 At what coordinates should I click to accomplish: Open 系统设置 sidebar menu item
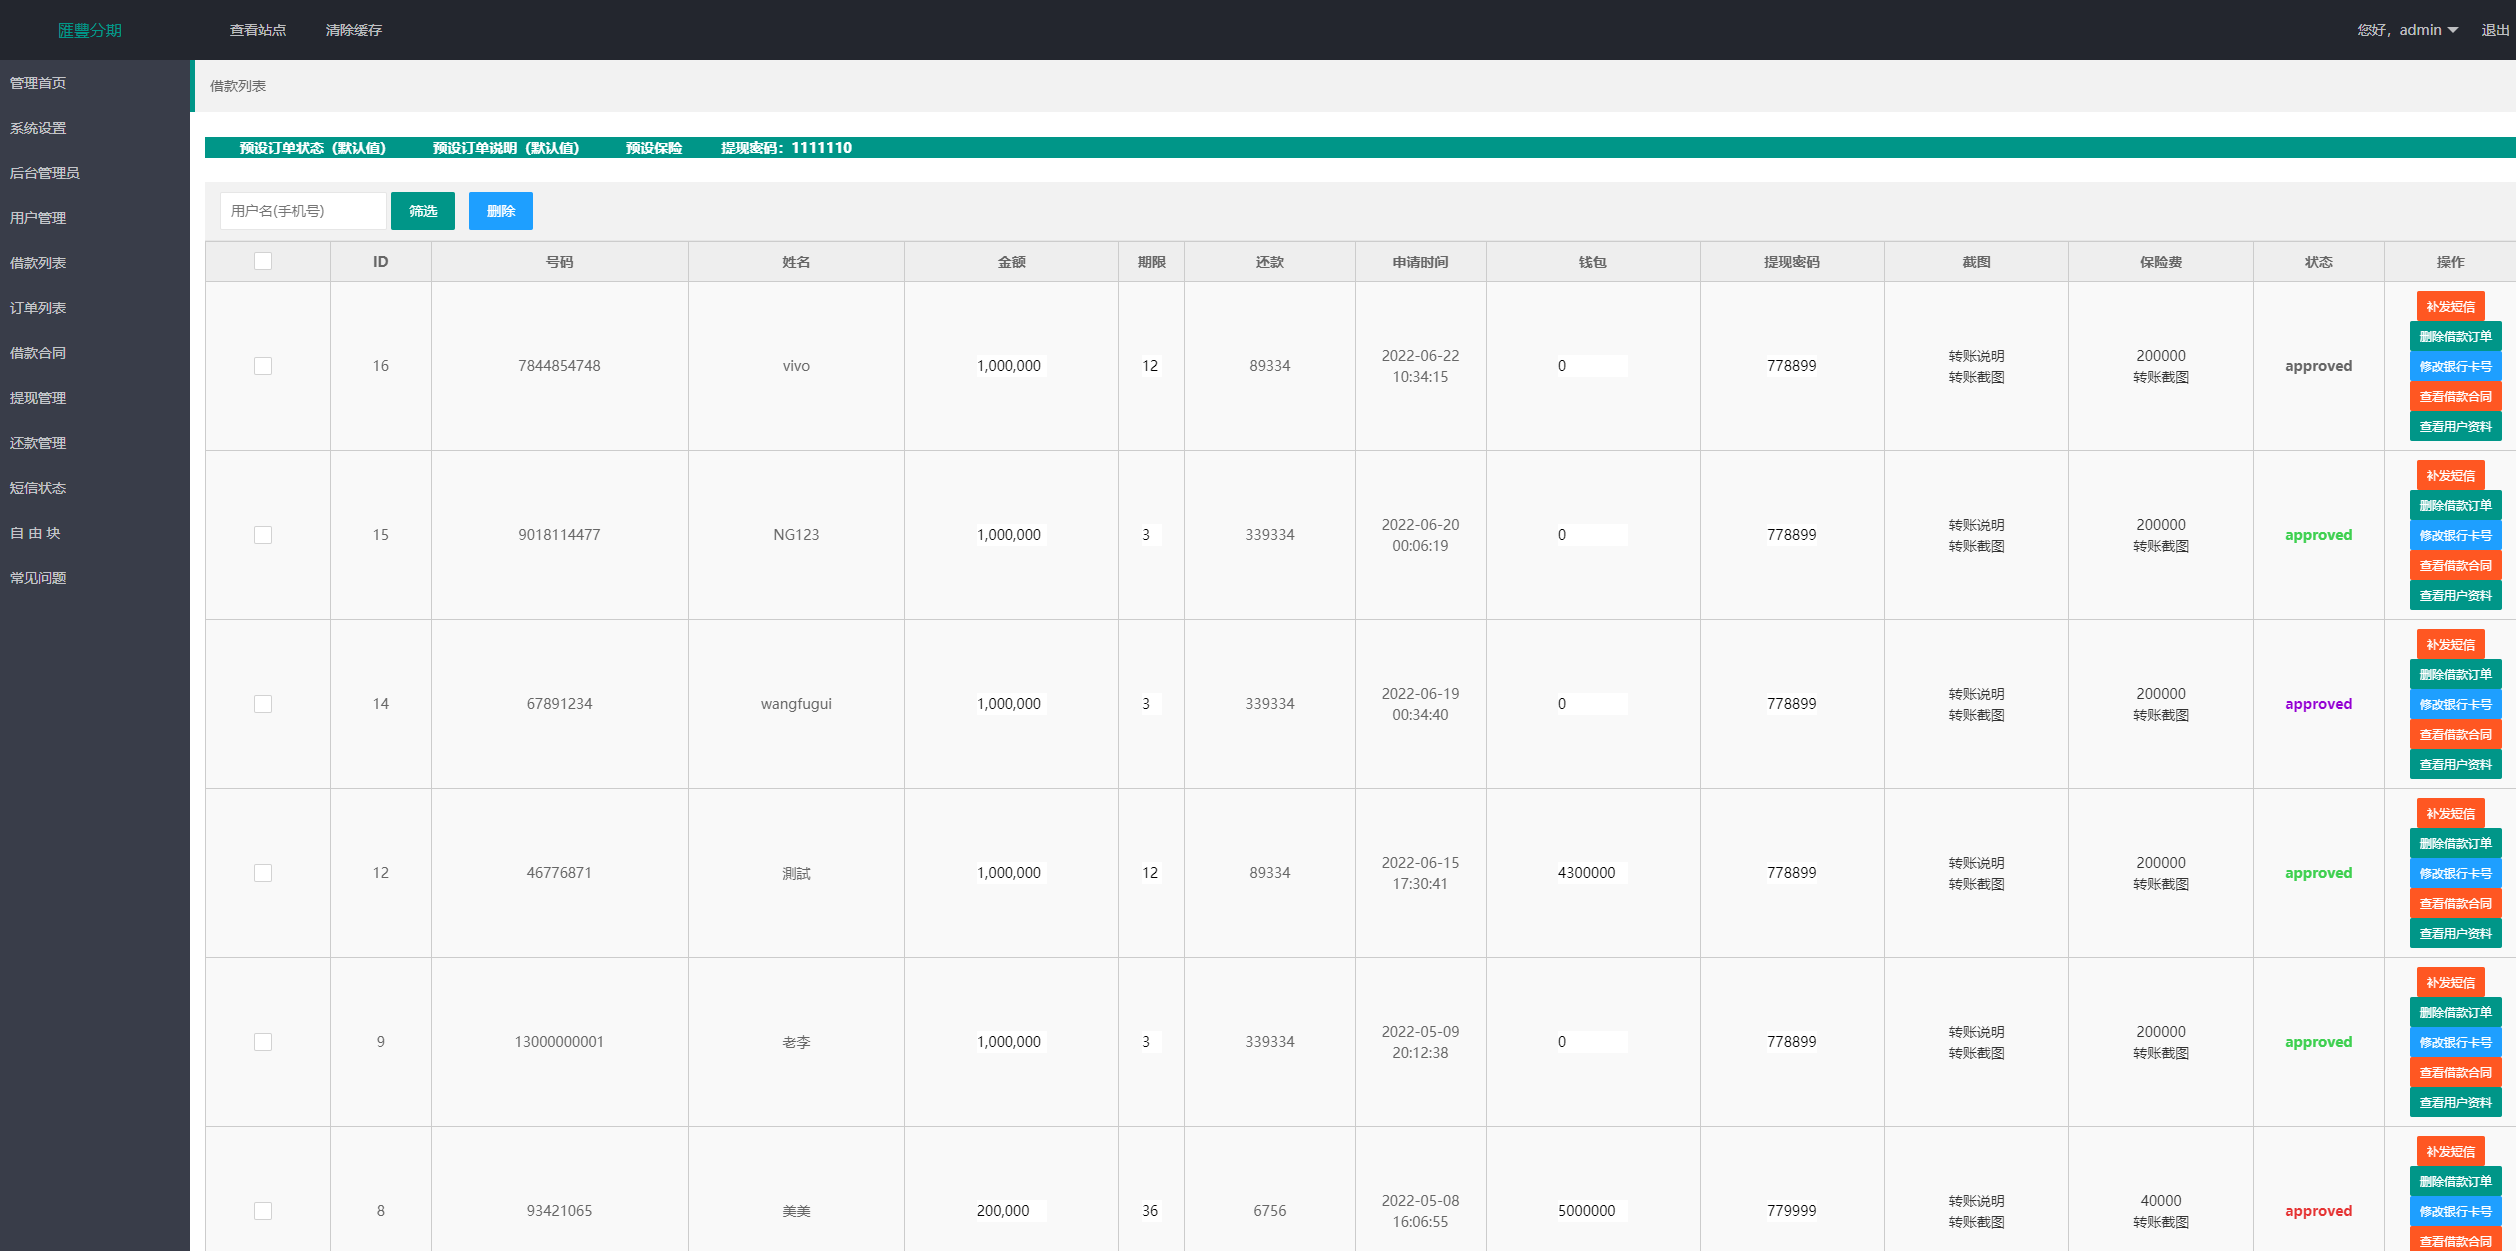38,128
